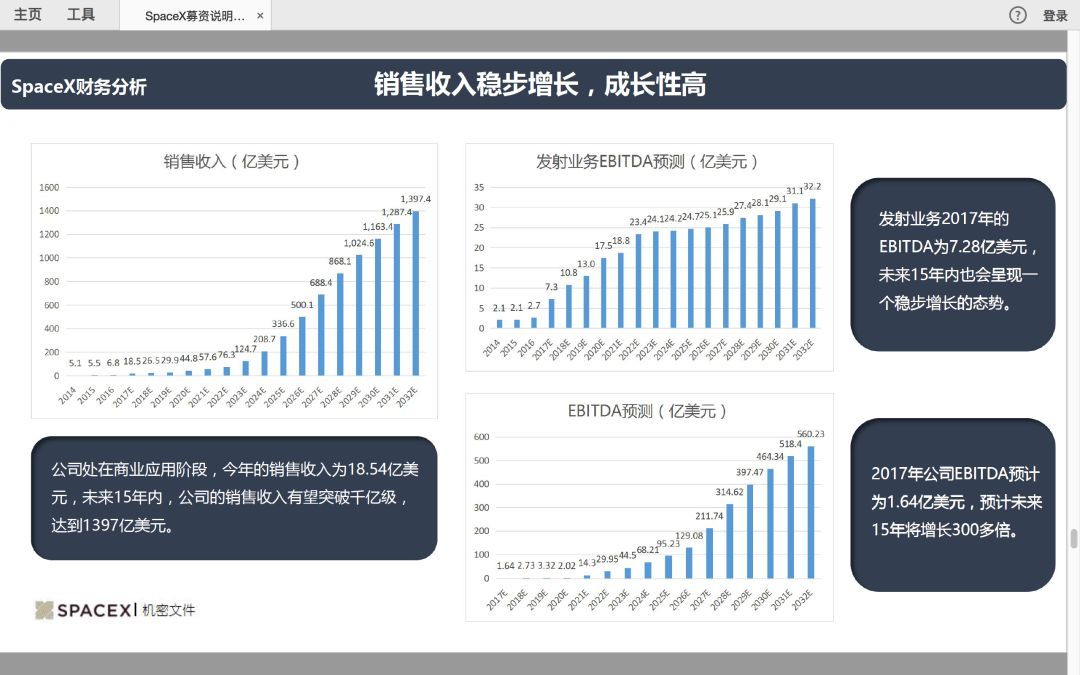Click the 17.5 data label
Image resolution: width=1080 pixels, height=675 pixels.
tap(603, 245)
